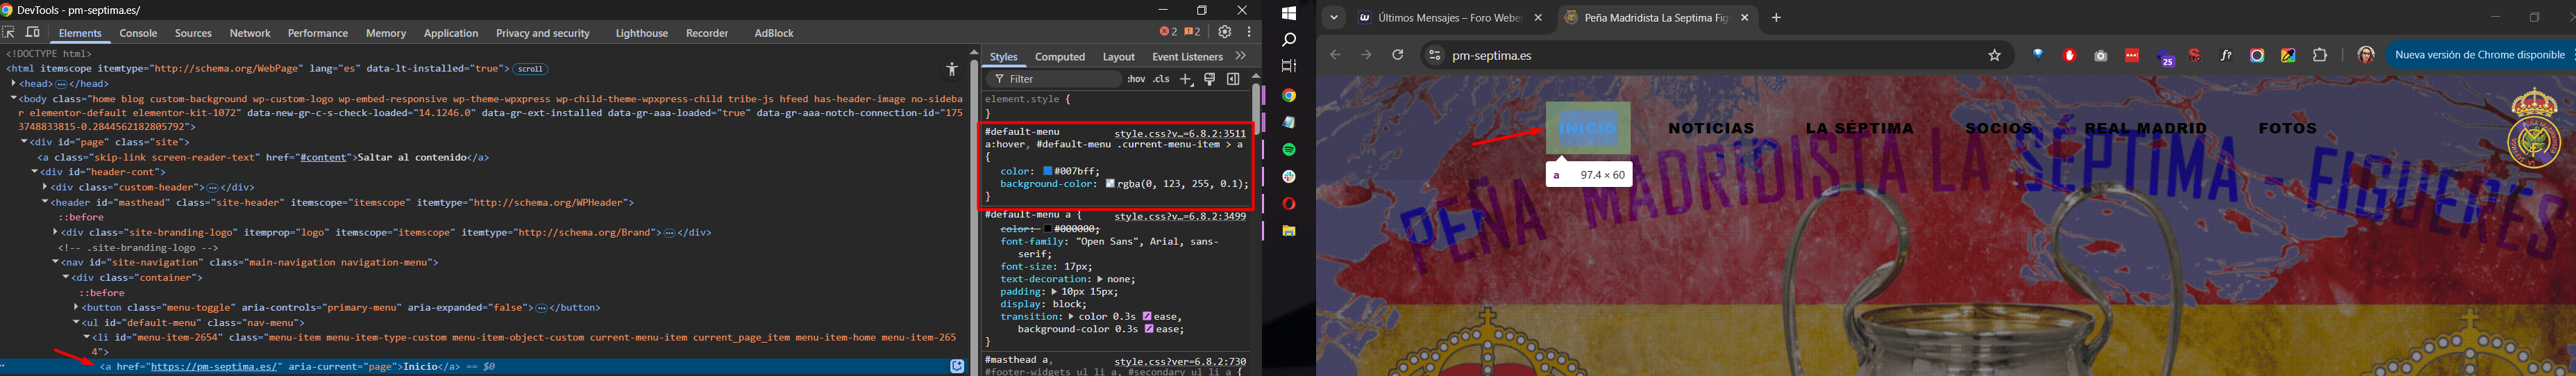2576x376 pixels.
Task: Open DevTools settings gear
Action: click(1225, 32)
